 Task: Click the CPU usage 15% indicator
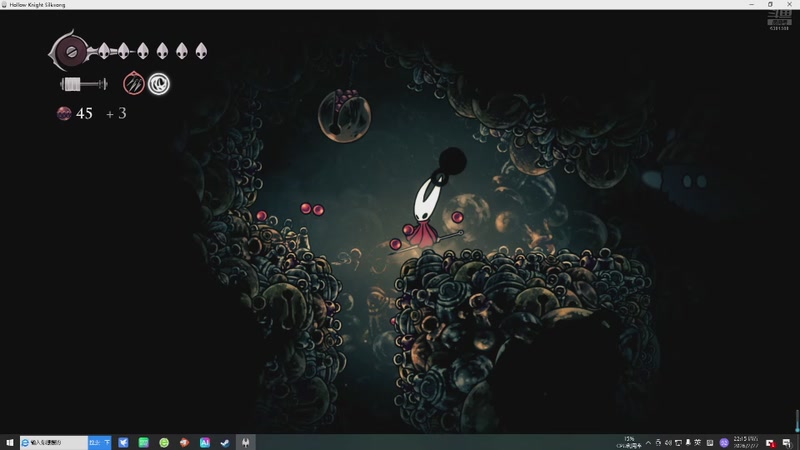click(629, 442)
